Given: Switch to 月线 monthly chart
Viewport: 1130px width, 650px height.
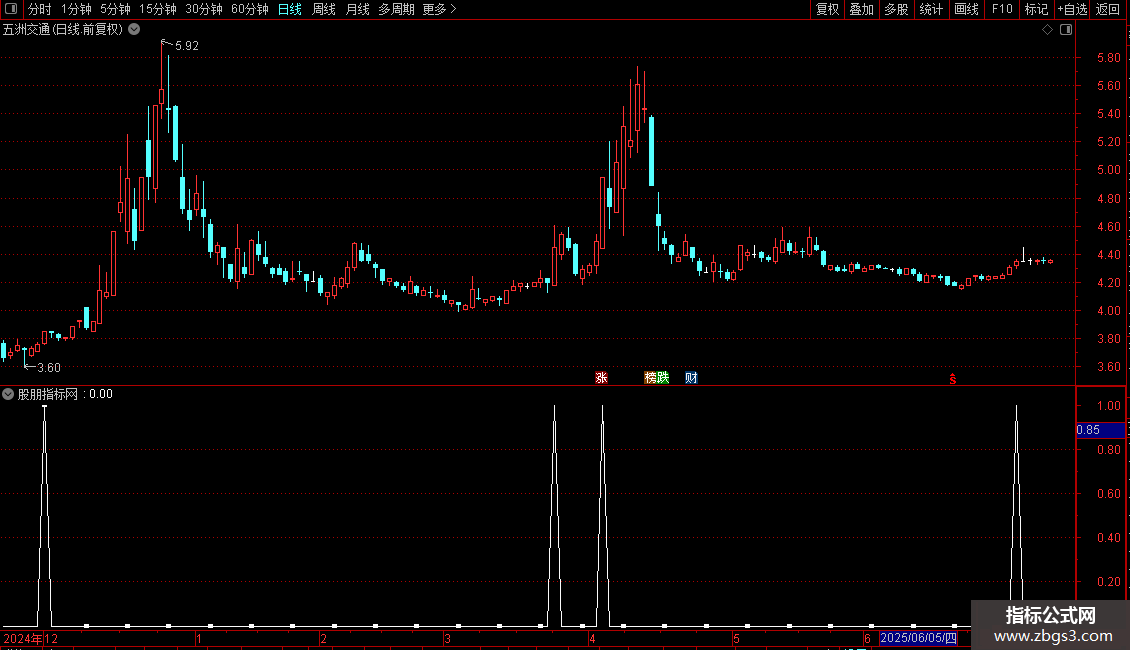Looking at the screenshot, I should click(357, 9).
